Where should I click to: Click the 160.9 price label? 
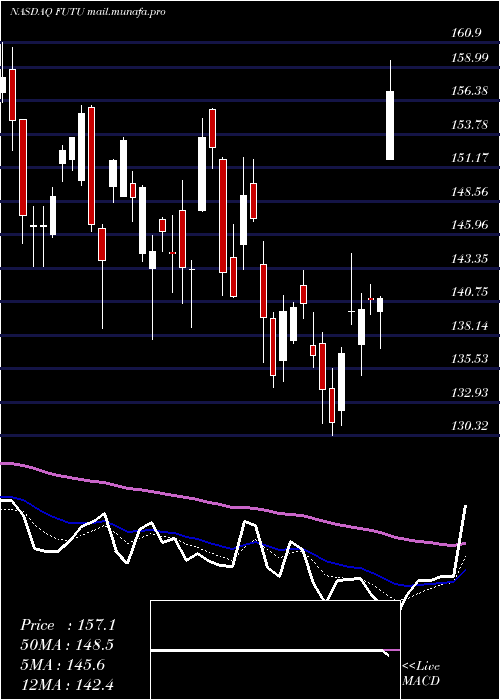click(466, 33)
